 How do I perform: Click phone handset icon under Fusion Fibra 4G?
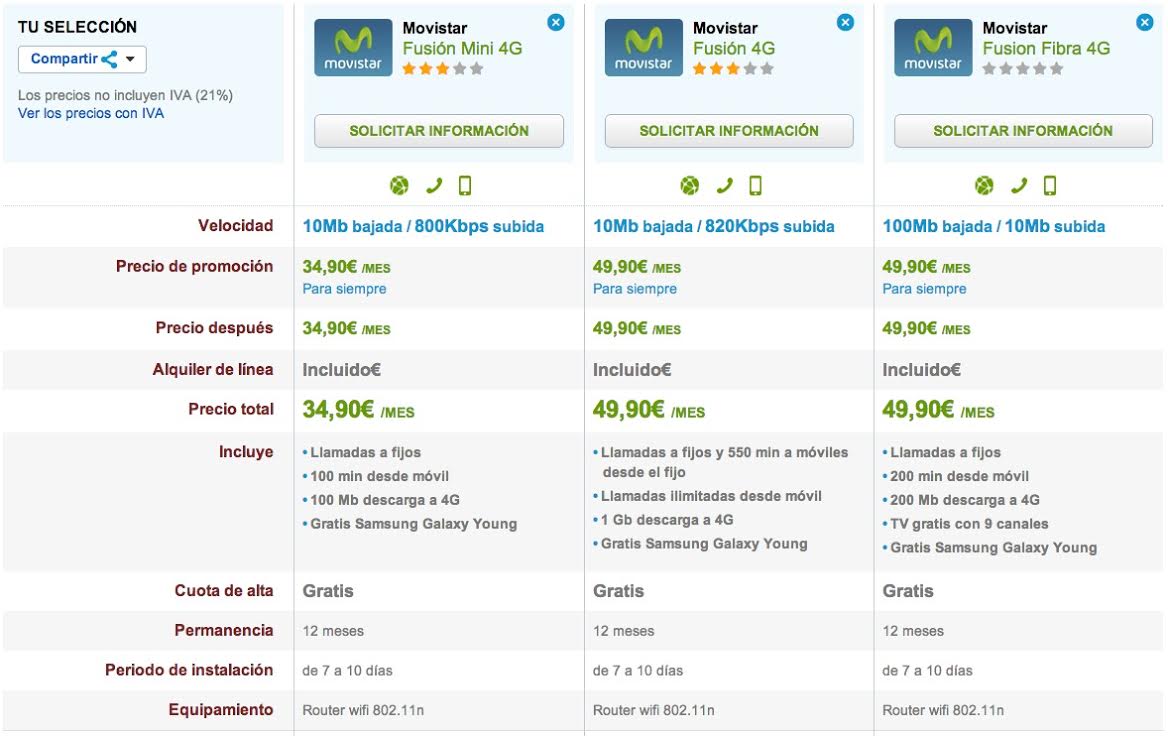coord(1018,185)
